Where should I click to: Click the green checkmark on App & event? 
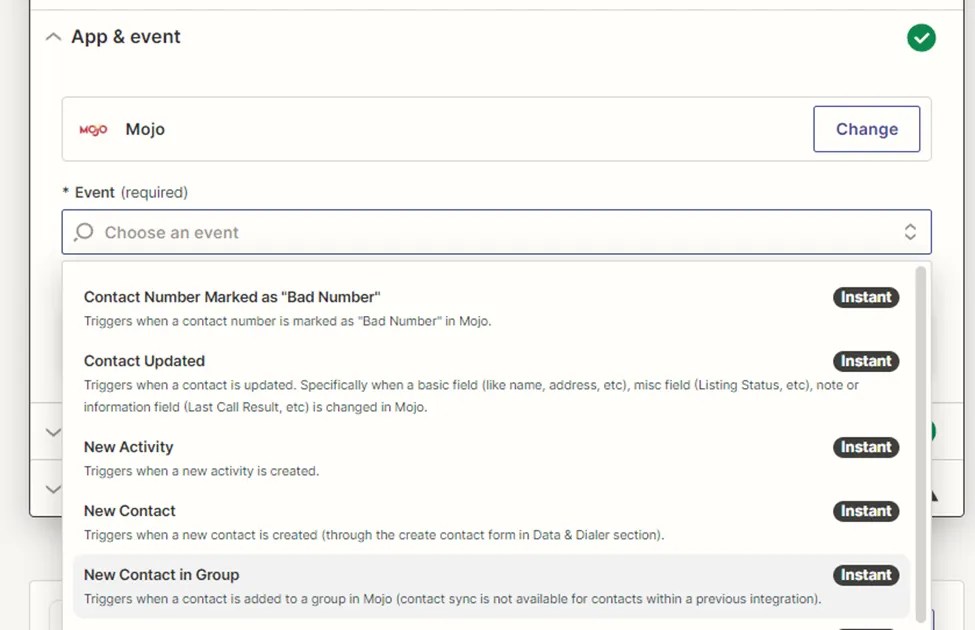(x=921, y=37)
